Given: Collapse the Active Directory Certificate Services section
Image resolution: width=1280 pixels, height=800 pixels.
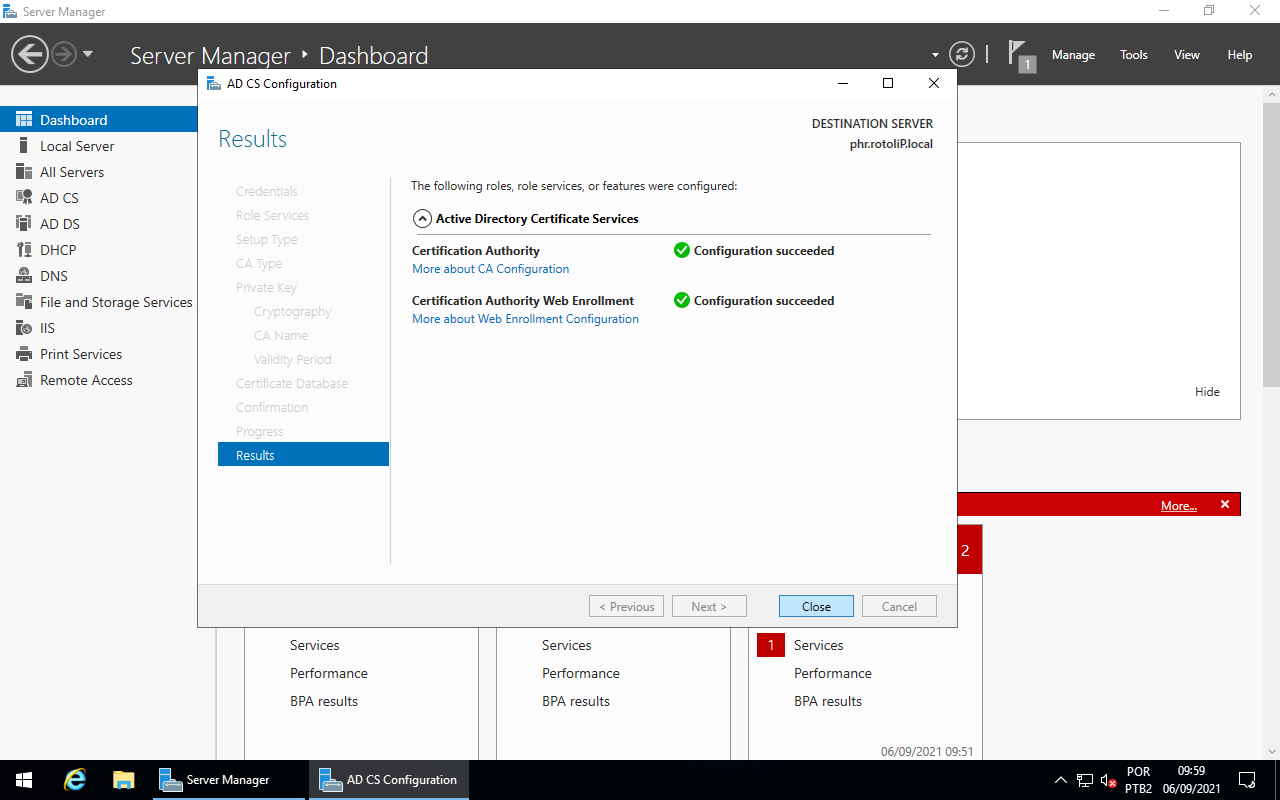Looking at the screenshot, I should click(x=423, y=219).
